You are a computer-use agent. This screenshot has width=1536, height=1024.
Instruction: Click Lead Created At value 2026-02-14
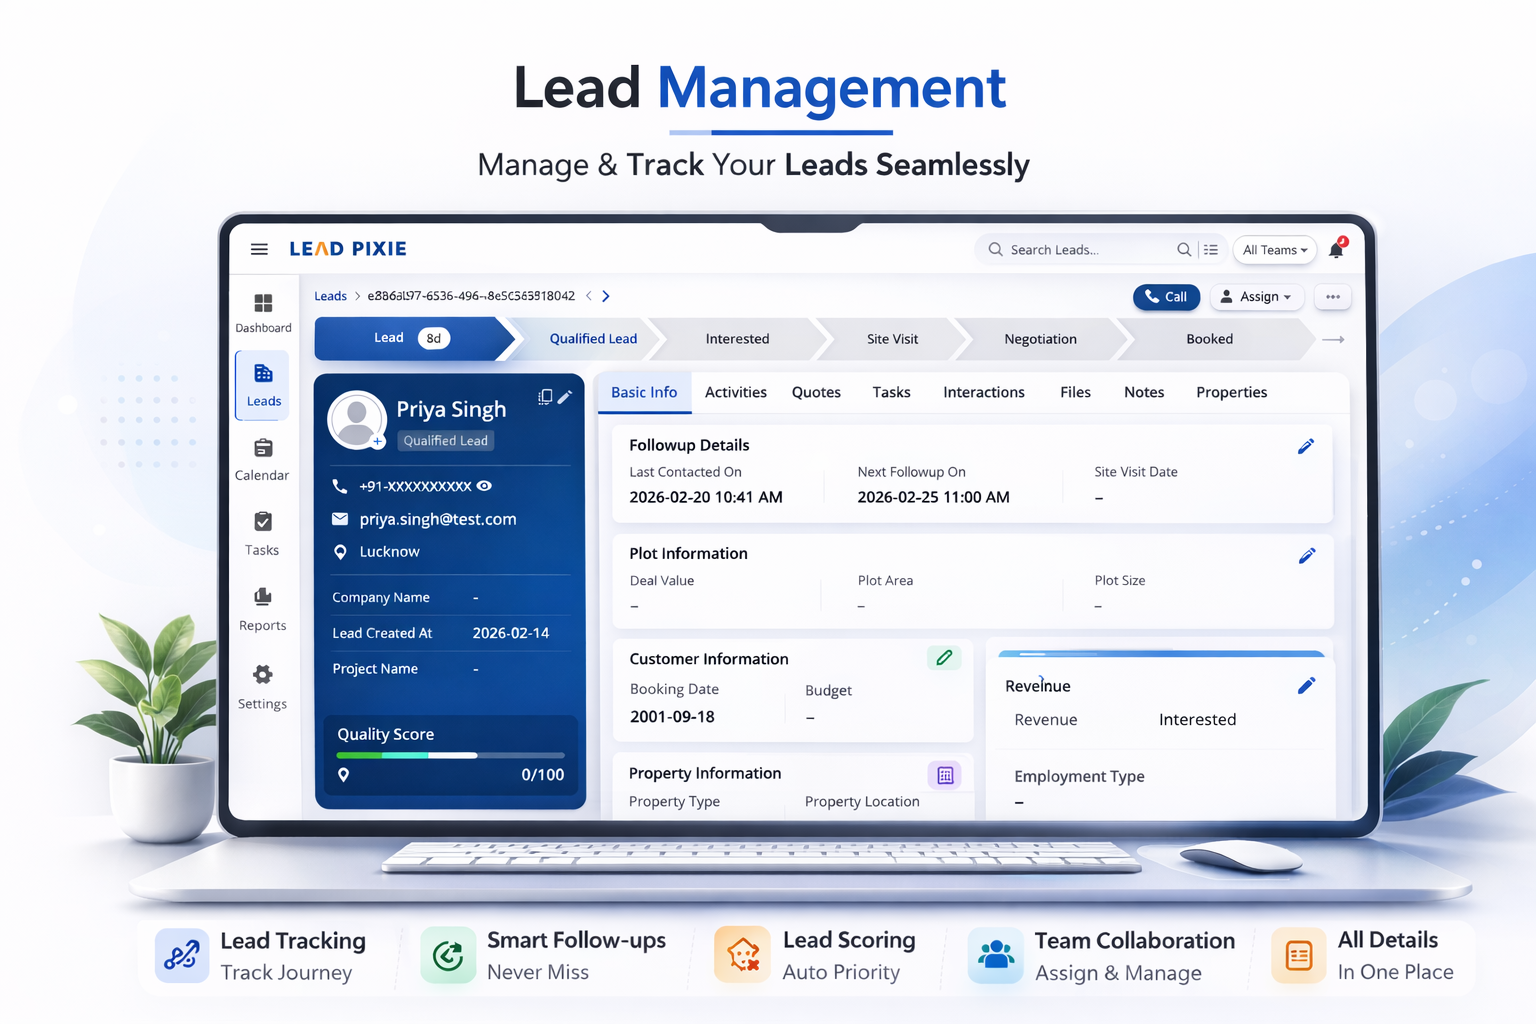coord(511,633)
